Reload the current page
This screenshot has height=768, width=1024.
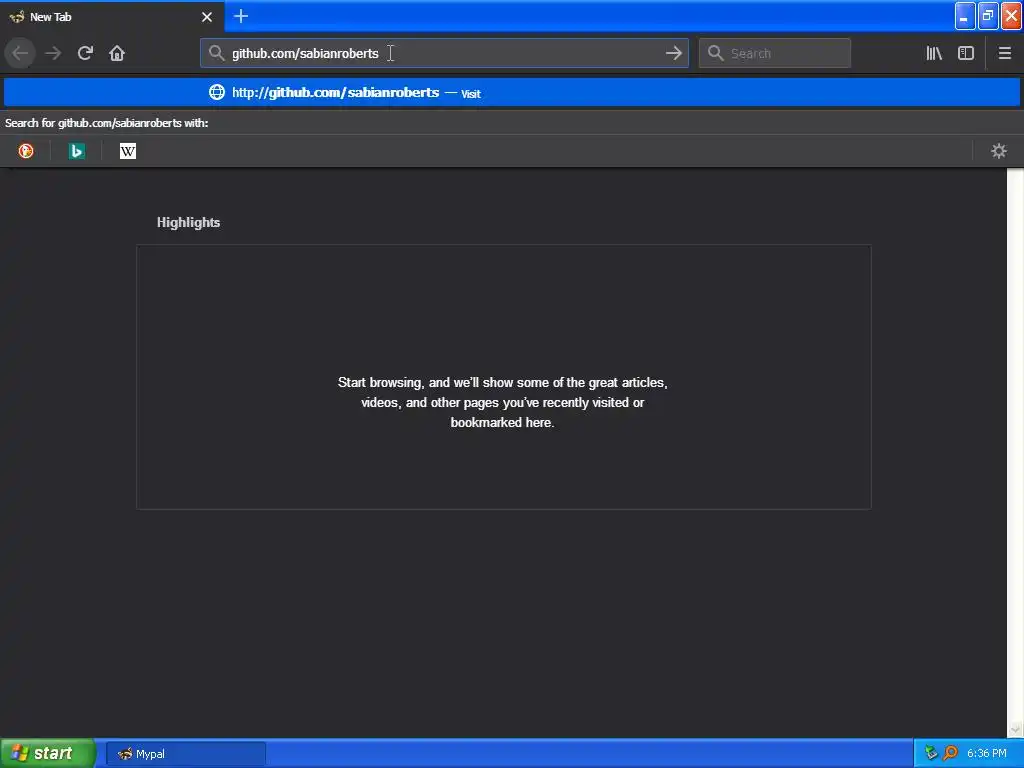pyautogui.click(x=85, y=53)
